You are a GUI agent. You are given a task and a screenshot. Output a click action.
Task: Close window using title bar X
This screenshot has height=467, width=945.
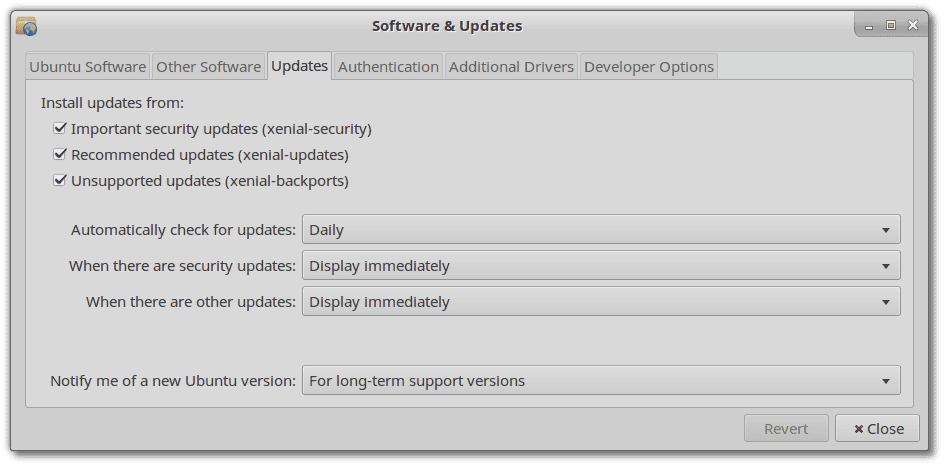pyautogui.click(x=912, y=25)
